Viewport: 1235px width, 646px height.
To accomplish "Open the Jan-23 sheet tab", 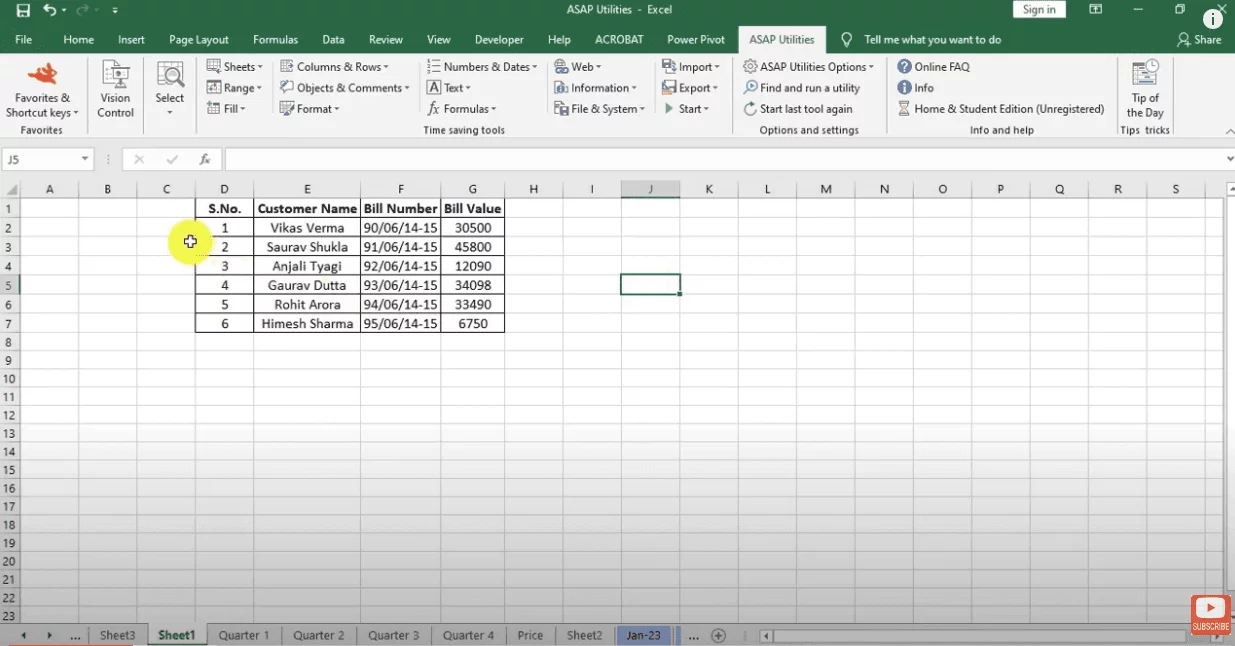I will [643, 636].
